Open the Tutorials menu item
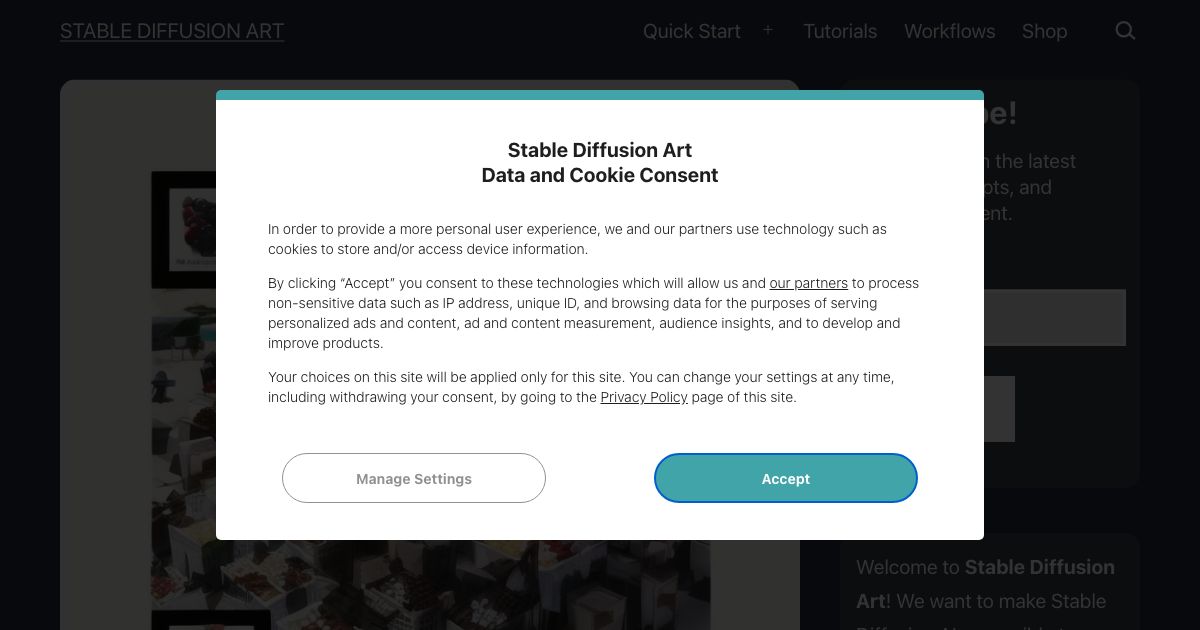Image resolution: width=1200 pixels, height=630 pixels. point(839,31)
